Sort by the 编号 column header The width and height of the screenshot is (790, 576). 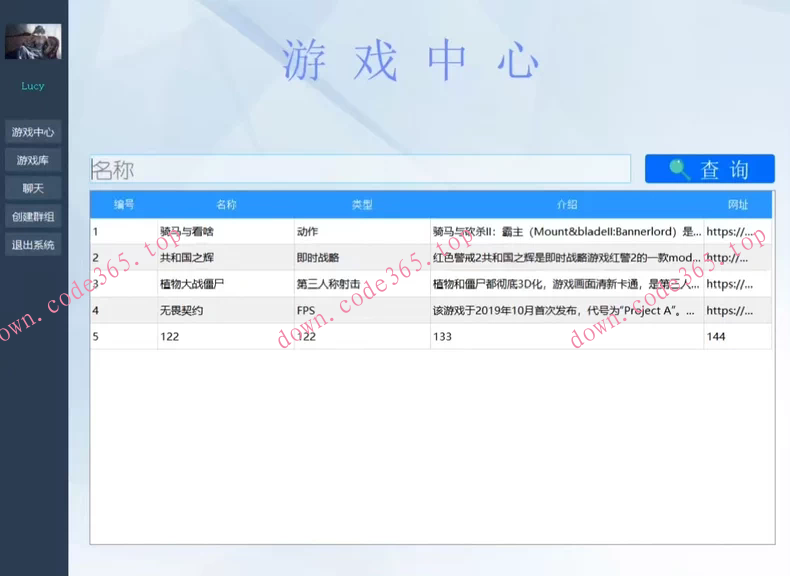(x=124, y=205)
